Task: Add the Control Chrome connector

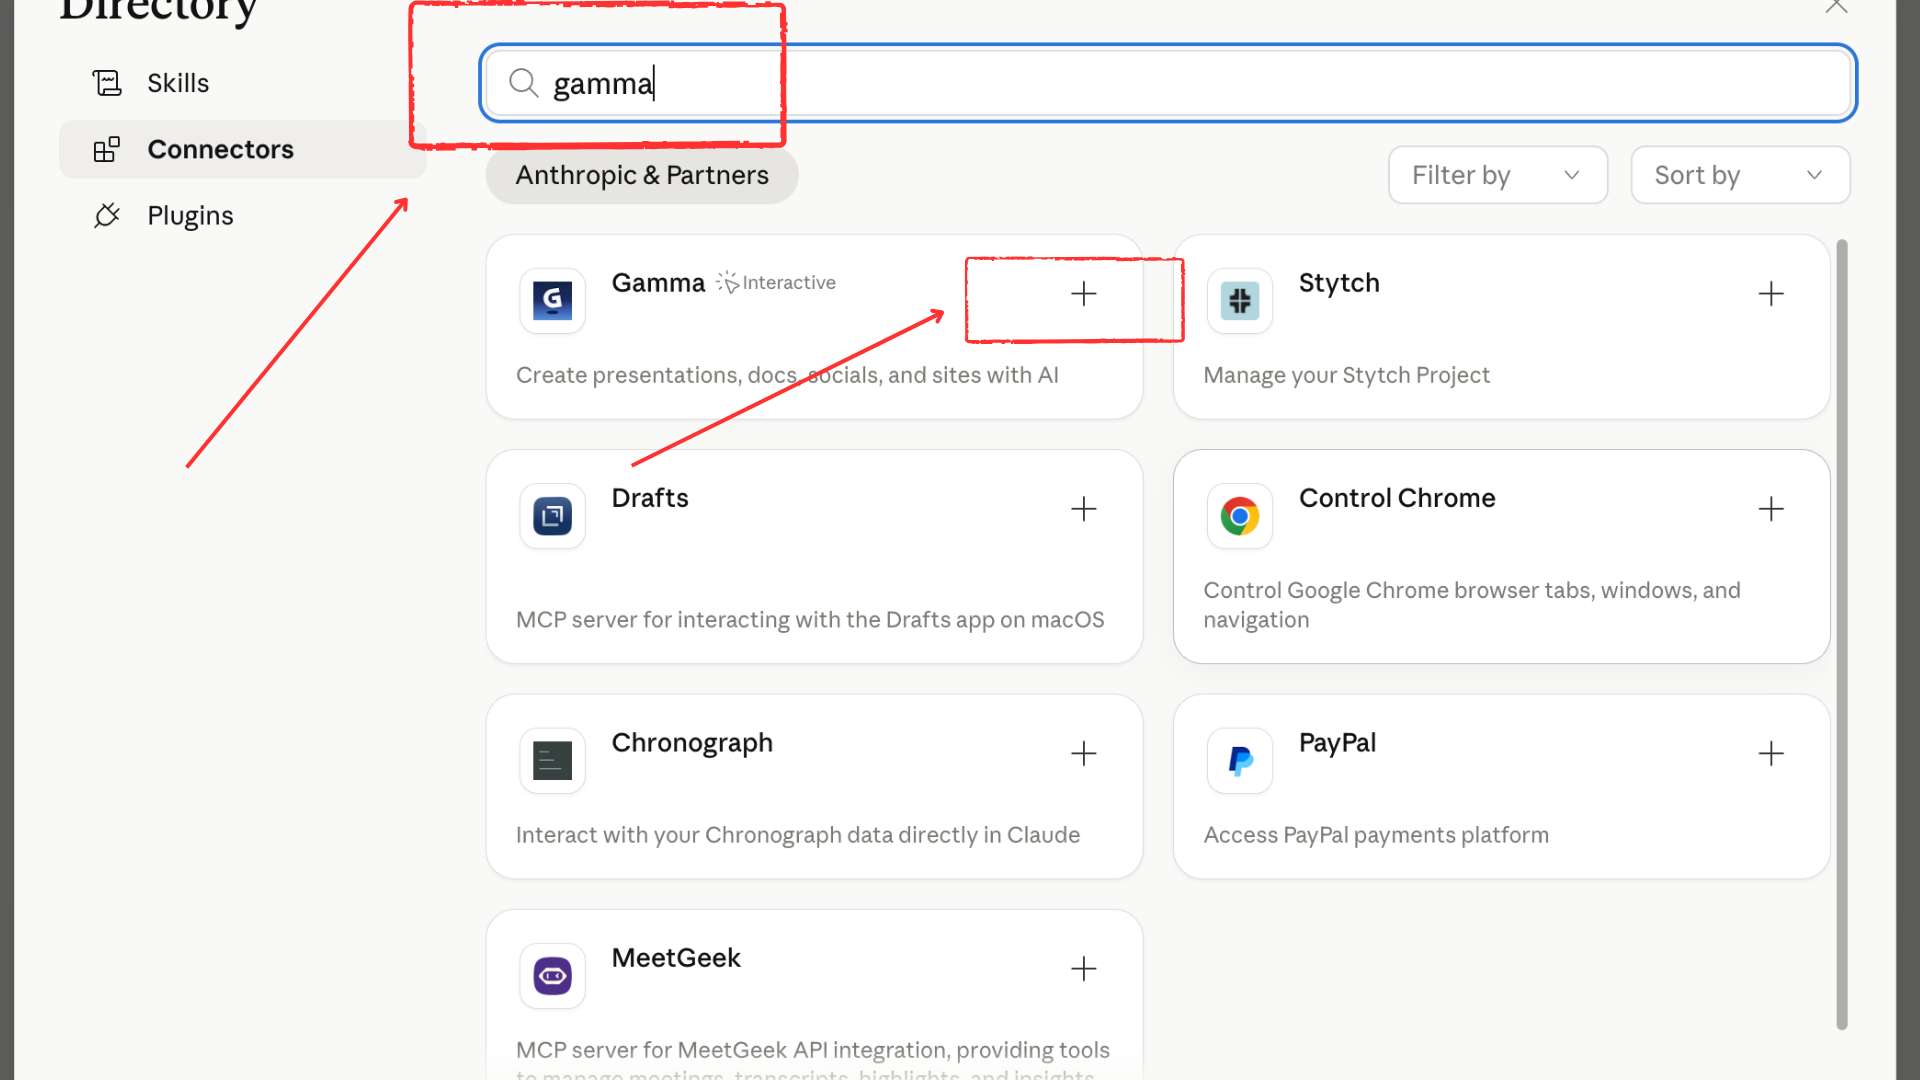Action: [1770, 509]
